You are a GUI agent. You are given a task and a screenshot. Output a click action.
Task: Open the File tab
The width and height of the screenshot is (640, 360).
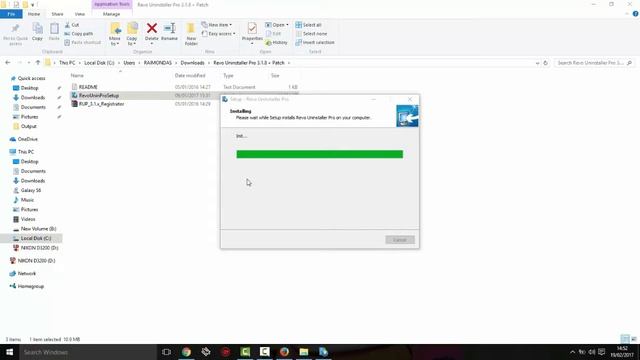coord(11,14)
